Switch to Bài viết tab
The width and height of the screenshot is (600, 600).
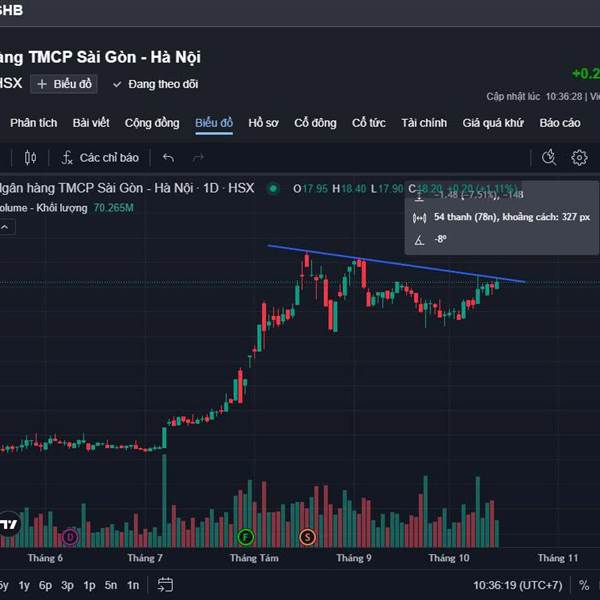click(91, 123)
